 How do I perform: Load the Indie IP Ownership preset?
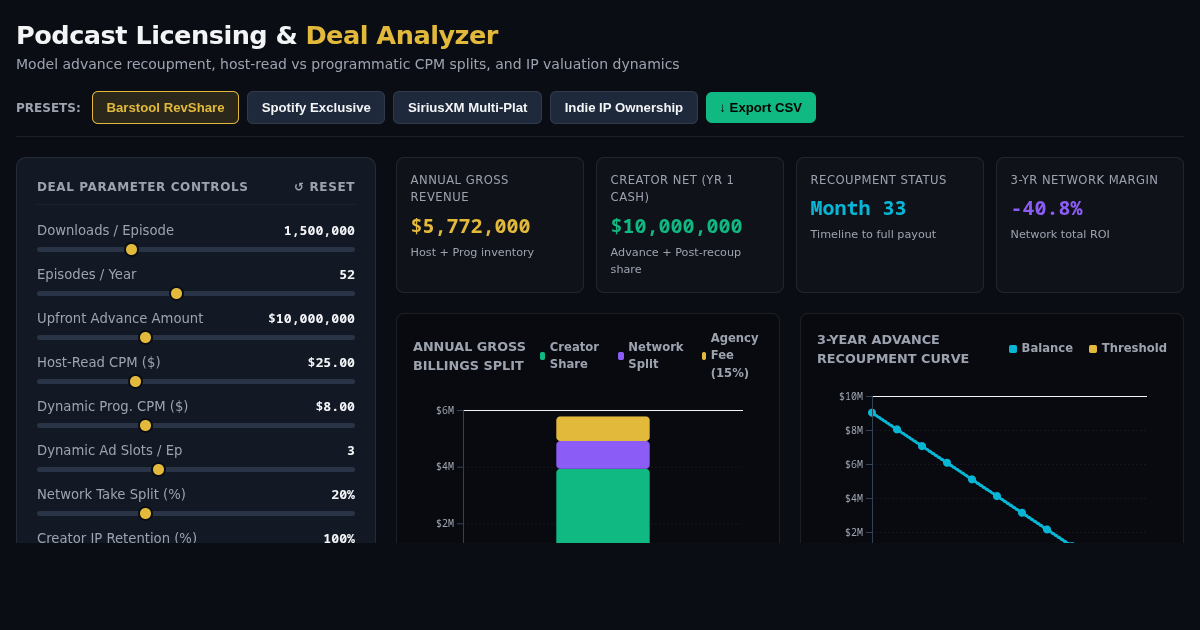(624, 107)
